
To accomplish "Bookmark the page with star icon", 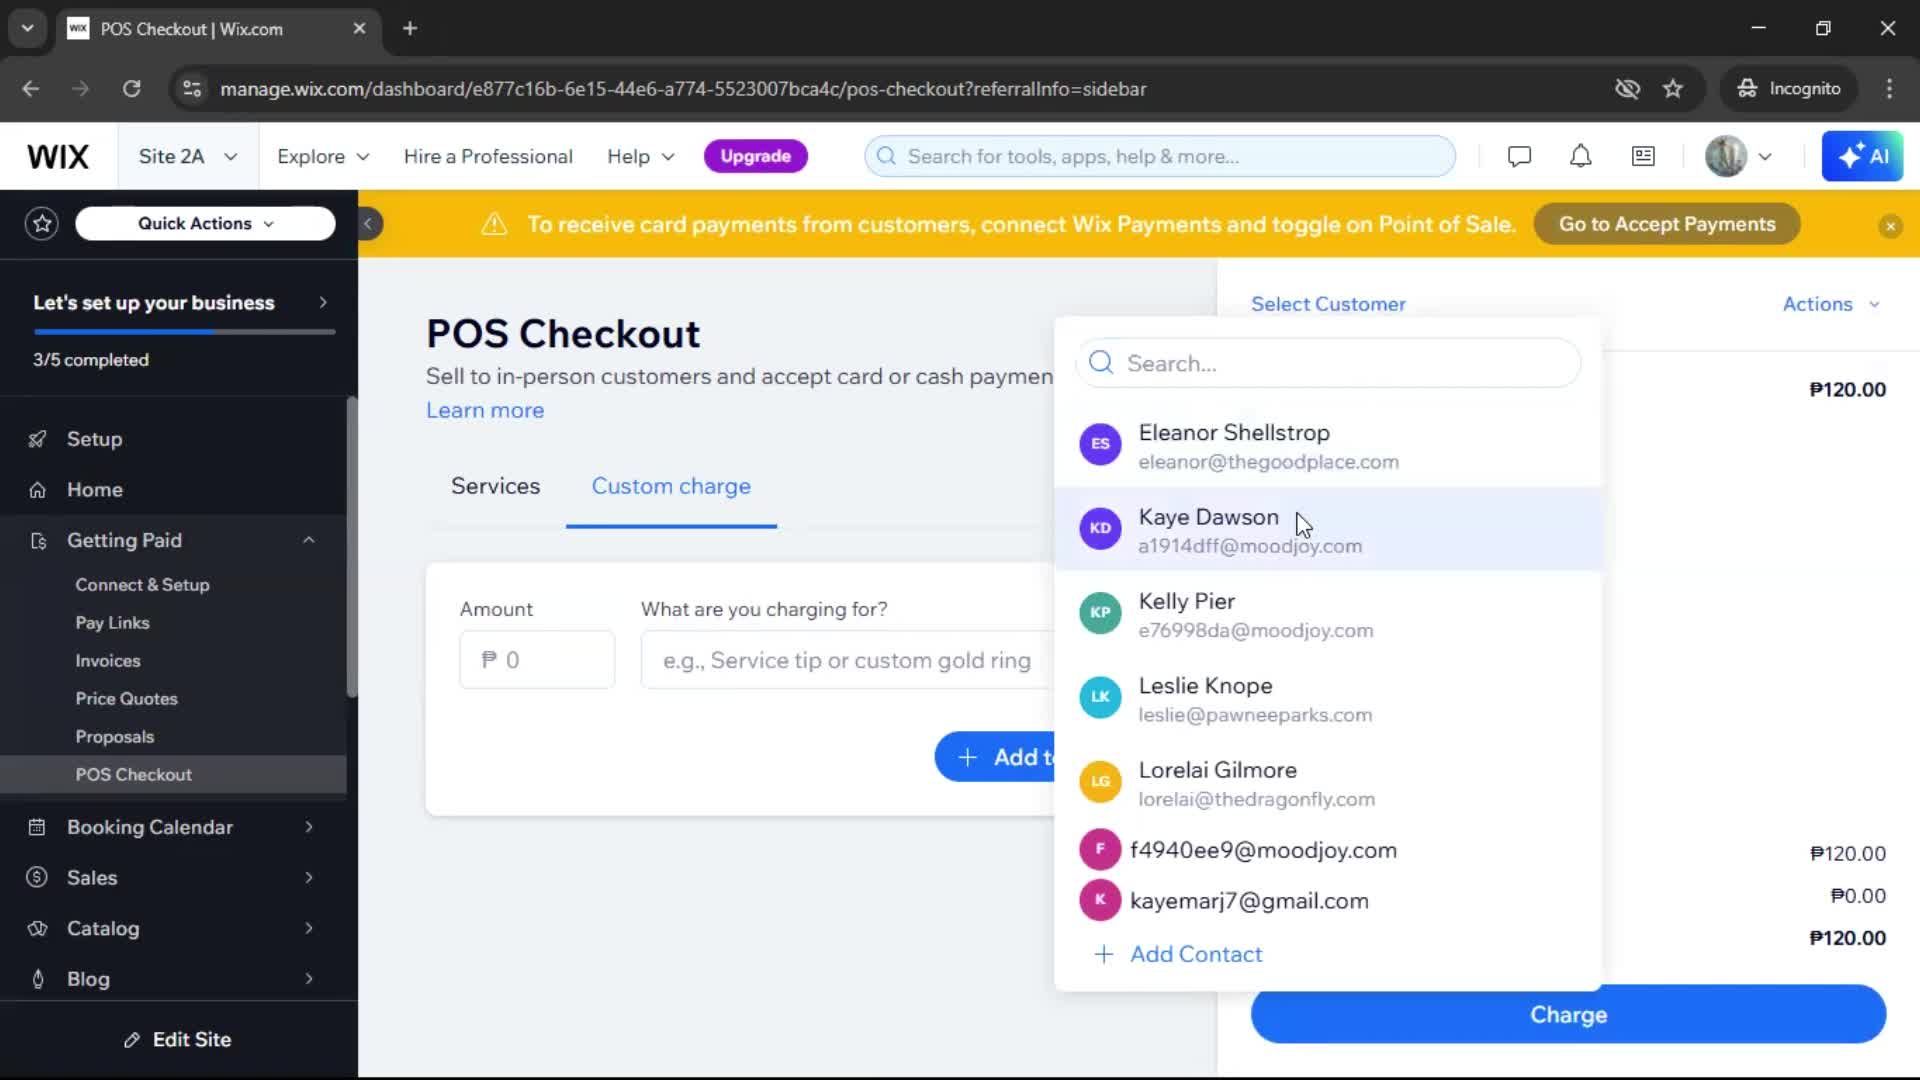I will tap(1673, 89).
